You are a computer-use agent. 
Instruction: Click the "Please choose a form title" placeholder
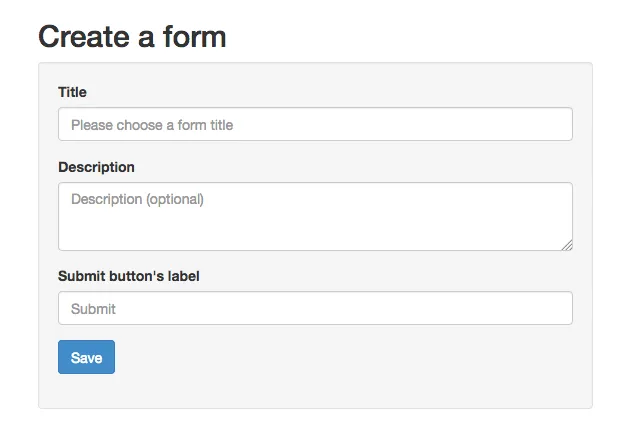(152, 125)
